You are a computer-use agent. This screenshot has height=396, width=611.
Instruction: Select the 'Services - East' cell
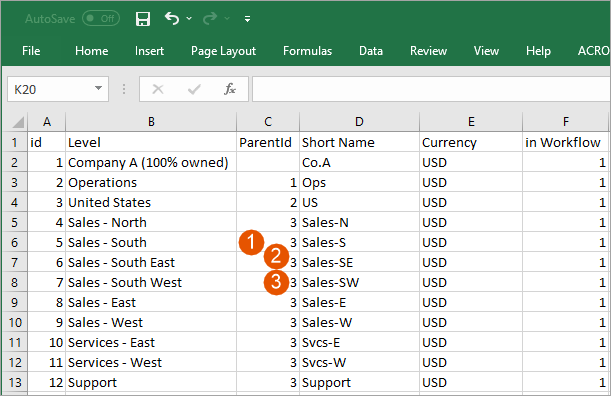click(x=151, y=342)
